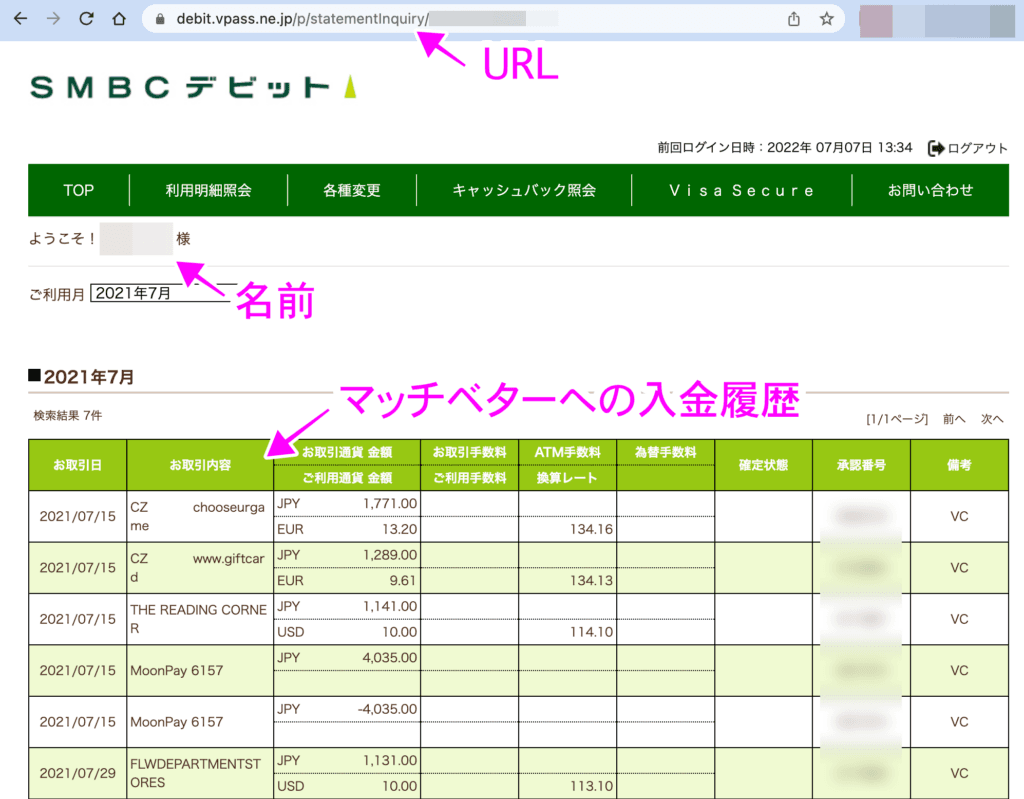Click the お取引内容 column header
Screen dimensions: 1024x799
[x=200, y=465]
